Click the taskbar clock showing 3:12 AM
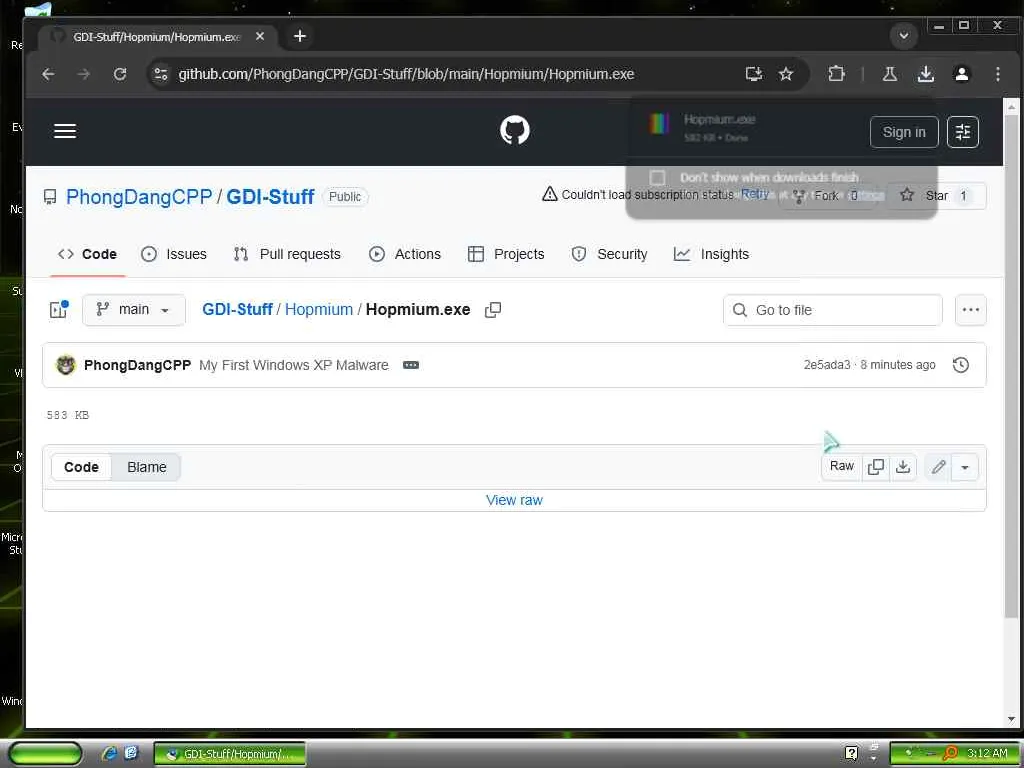Screen dimensions: 1024x768 [987, 754]
